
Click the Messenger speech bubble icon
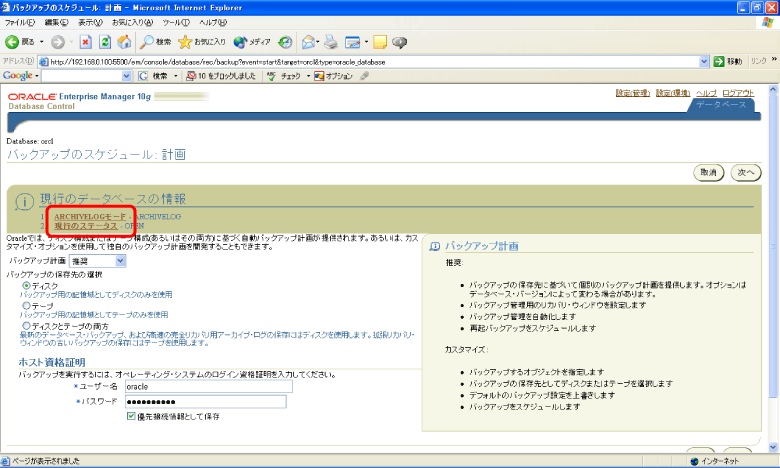pos(399,42)
